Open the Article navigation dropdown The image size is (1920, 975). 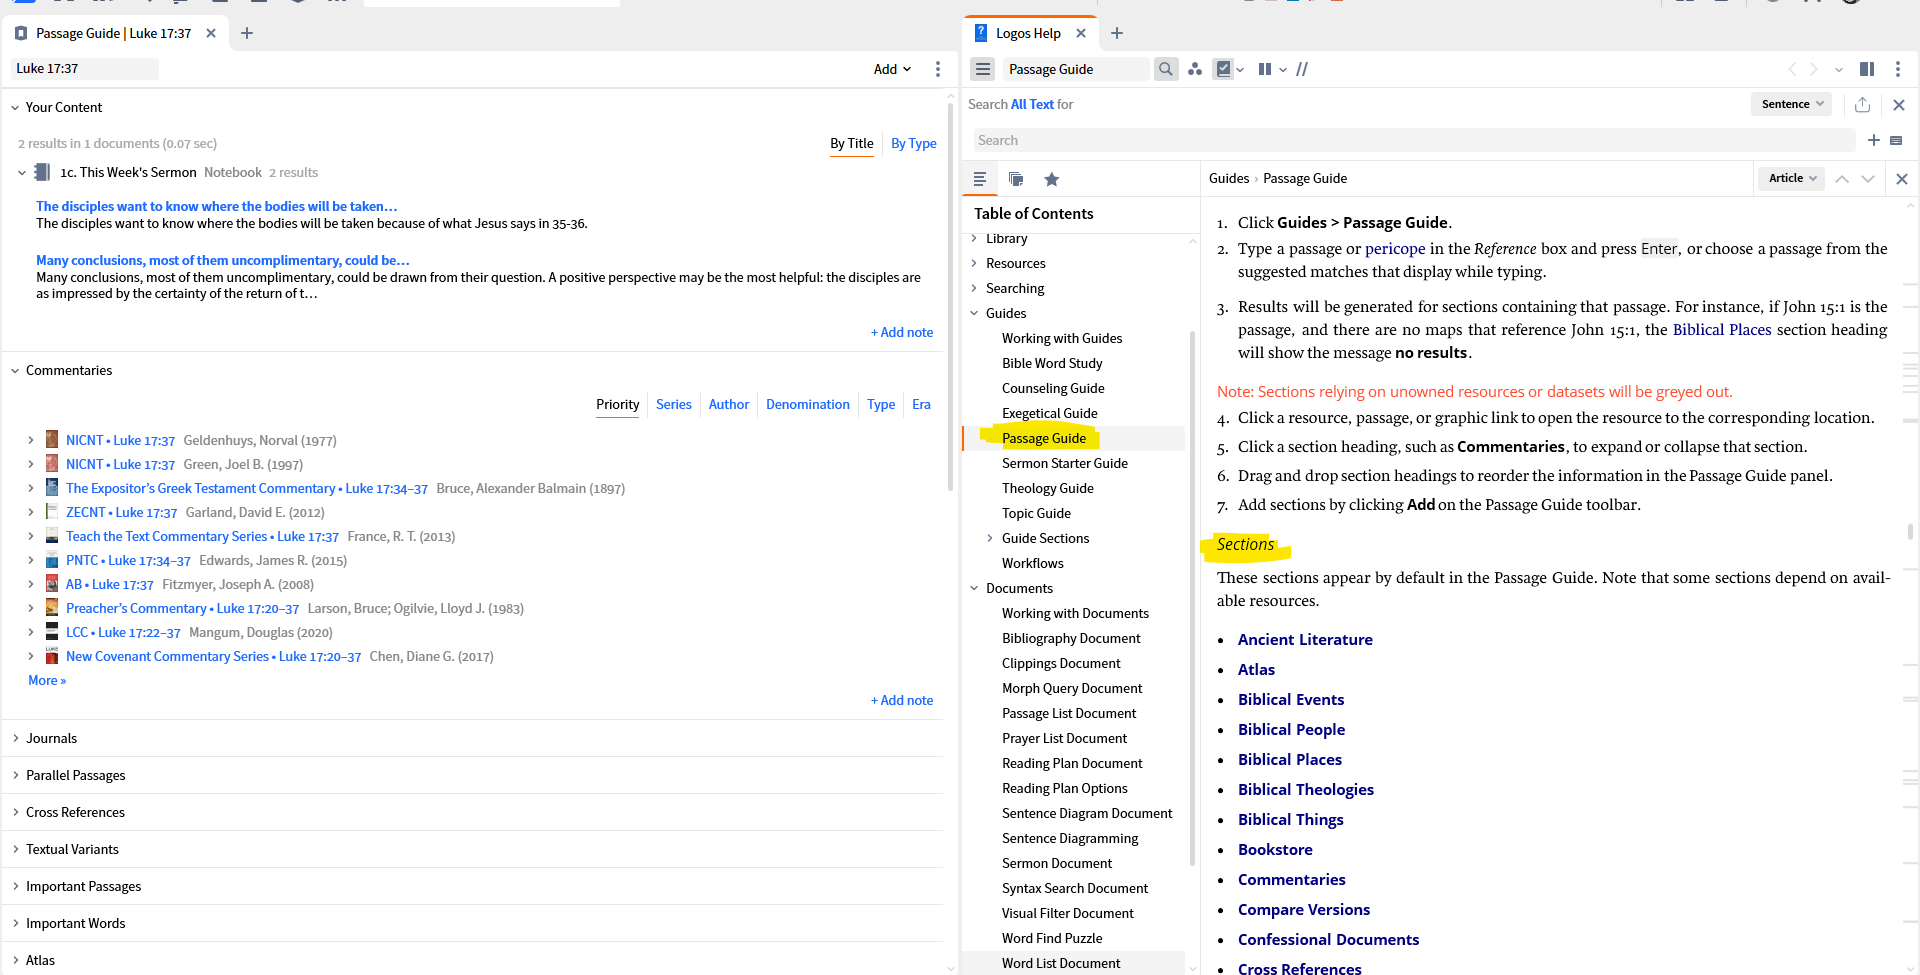1791,178
